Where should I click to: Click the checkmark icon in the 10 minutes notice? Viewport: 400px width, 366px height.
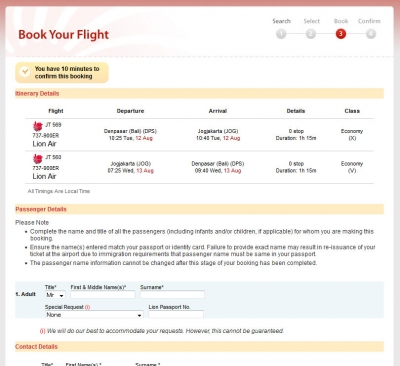point(25,72)
